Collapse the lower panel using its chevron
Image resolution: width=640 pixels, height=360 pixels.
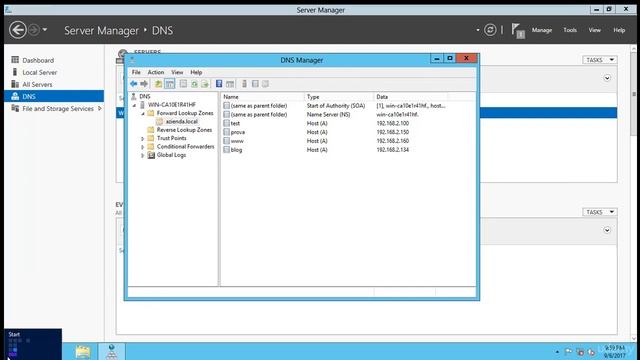point(607,230)
